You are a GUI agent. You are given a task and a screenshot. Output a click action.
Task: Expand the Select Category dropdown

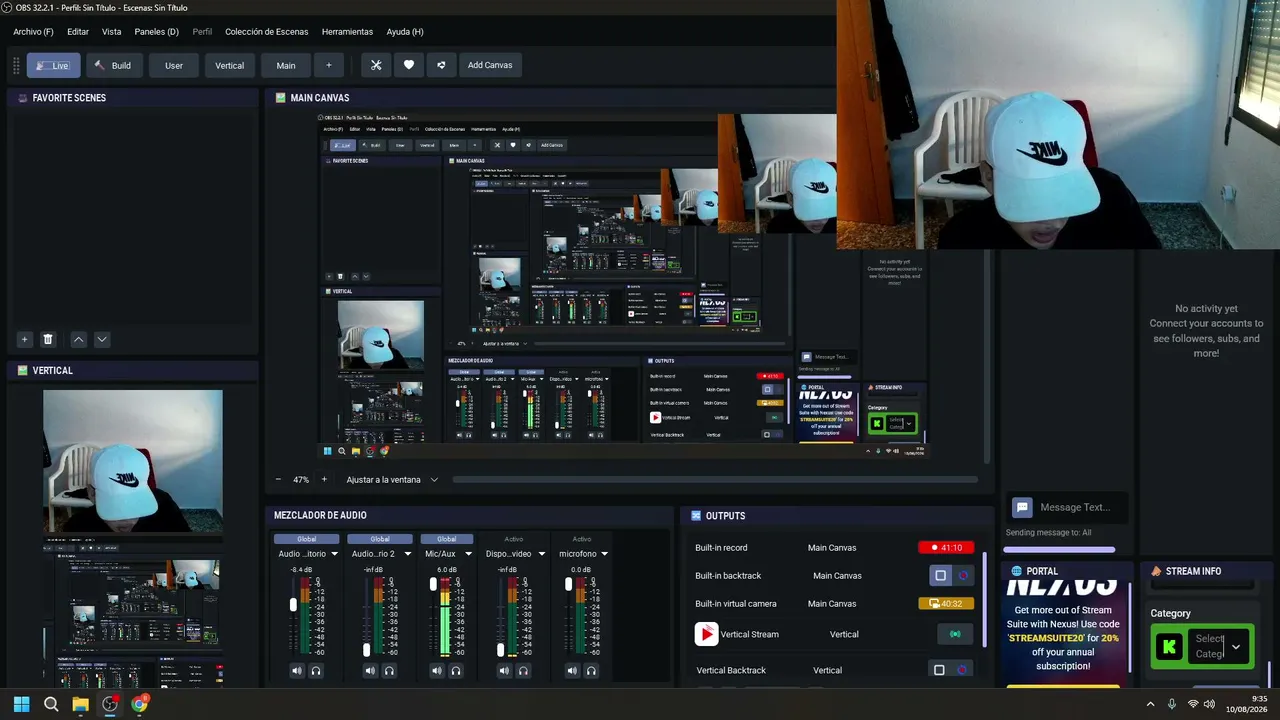pos(1236,647)
